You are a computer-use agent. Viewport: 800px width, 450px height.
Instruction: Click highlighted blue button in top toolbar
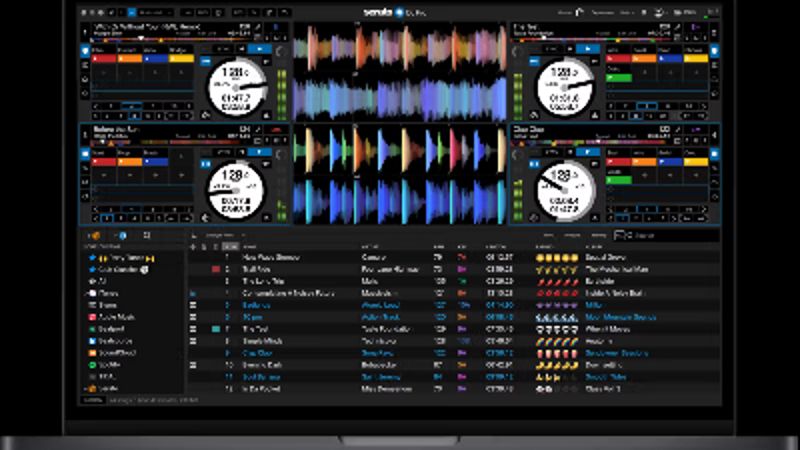(x=132, y=12)
